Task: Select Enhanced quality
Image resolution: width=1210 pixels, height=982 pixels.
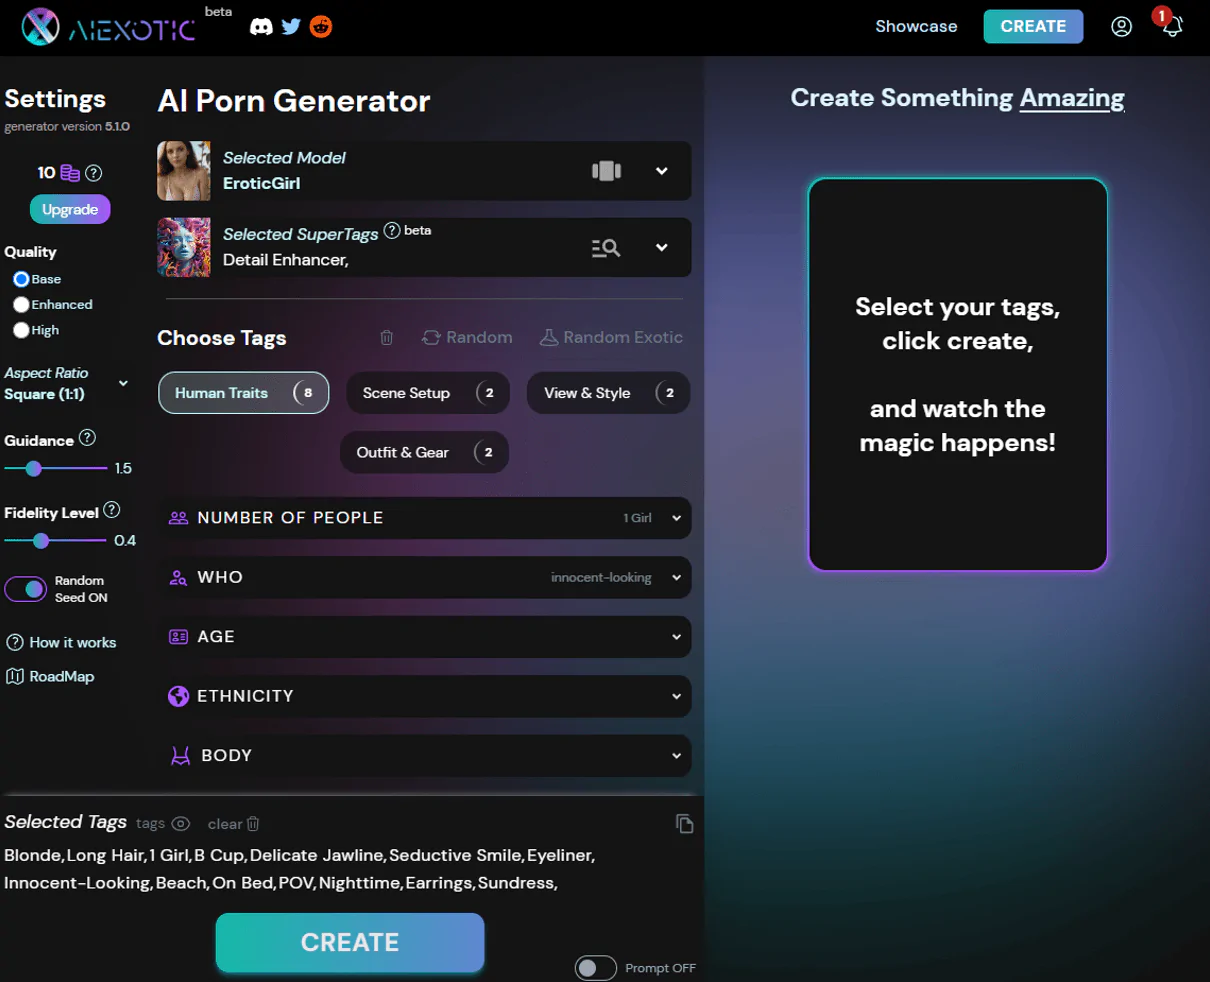Action: click(x=21, y=305)
